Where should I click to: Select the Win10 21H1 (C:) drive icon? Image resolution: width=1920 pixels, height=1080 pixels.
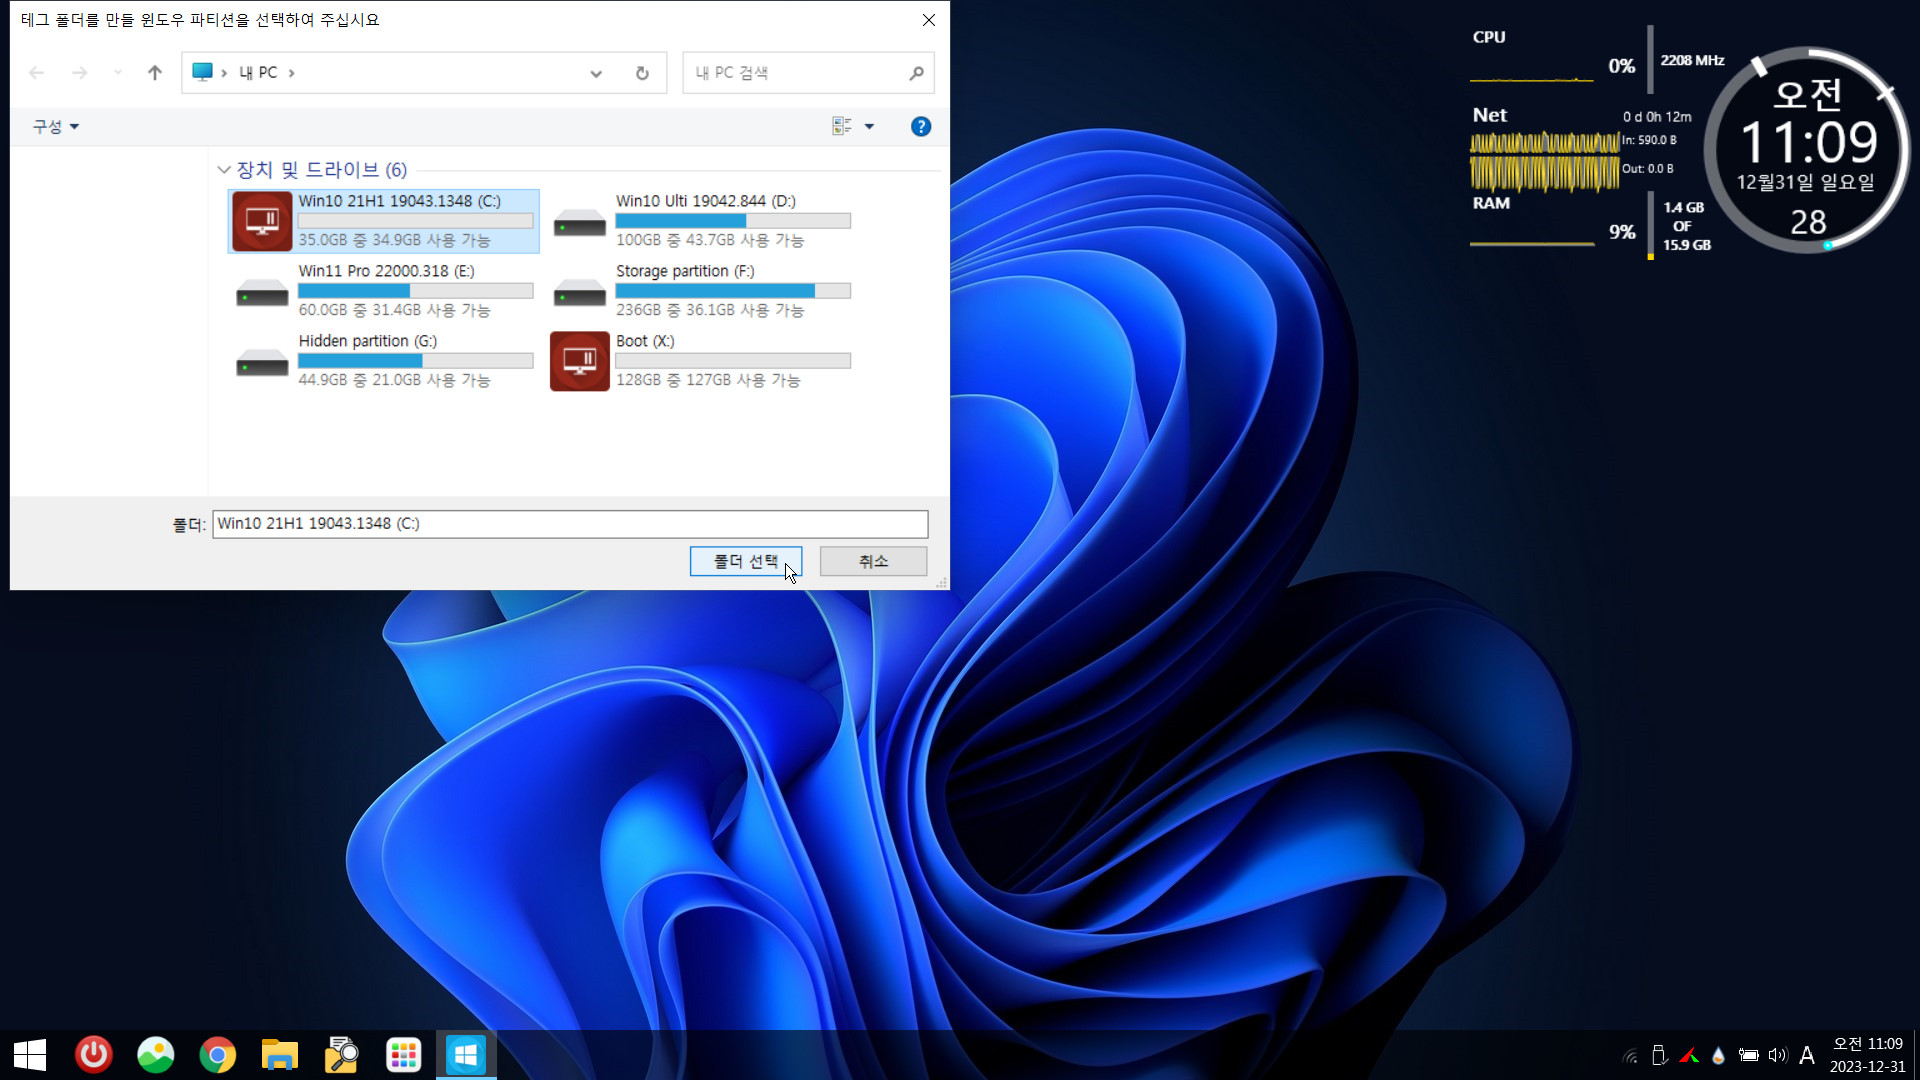tap(262, 221)
